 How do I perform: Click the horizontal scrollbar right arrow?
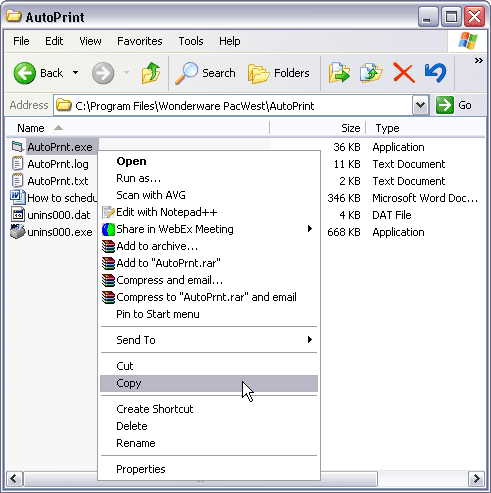point(477,479)
